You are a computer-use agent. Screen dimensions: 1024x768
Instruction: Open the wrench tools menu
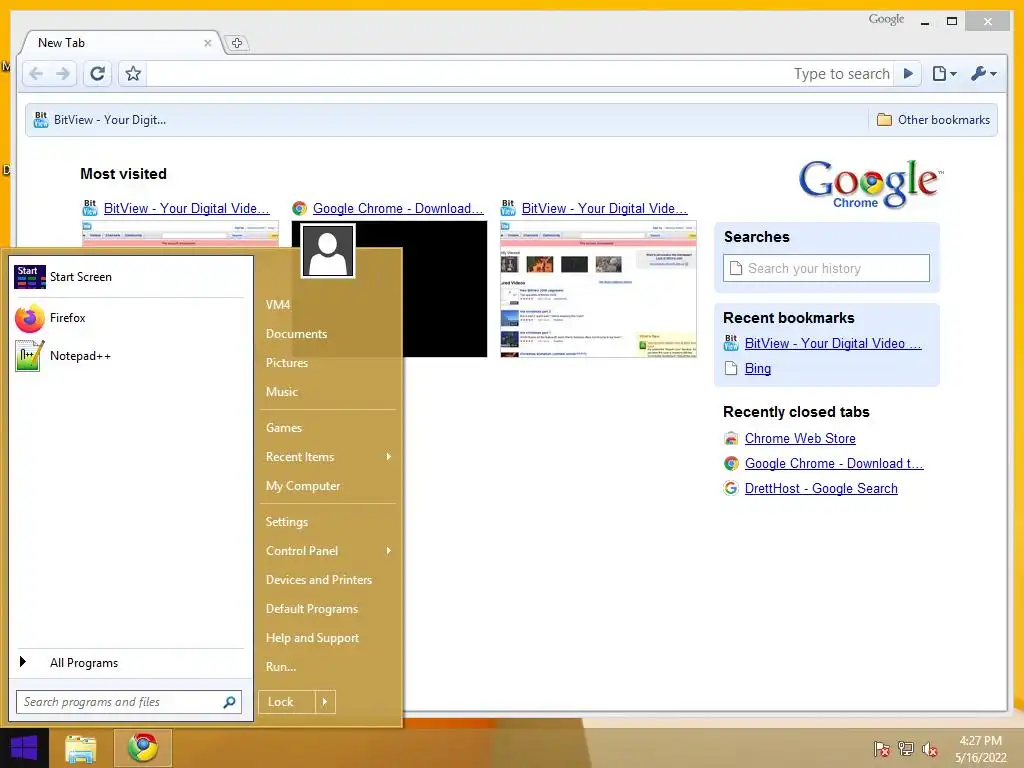pyautogui.click(x=984, y=74)
